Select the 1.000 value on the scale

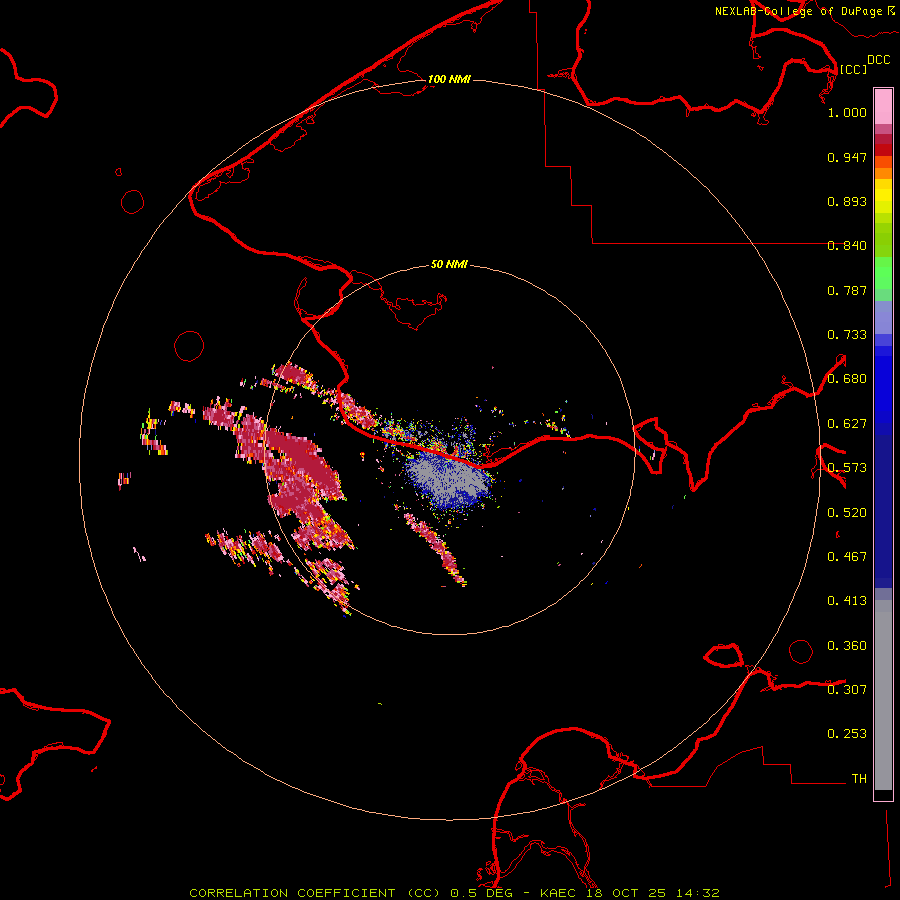(847, 112)
